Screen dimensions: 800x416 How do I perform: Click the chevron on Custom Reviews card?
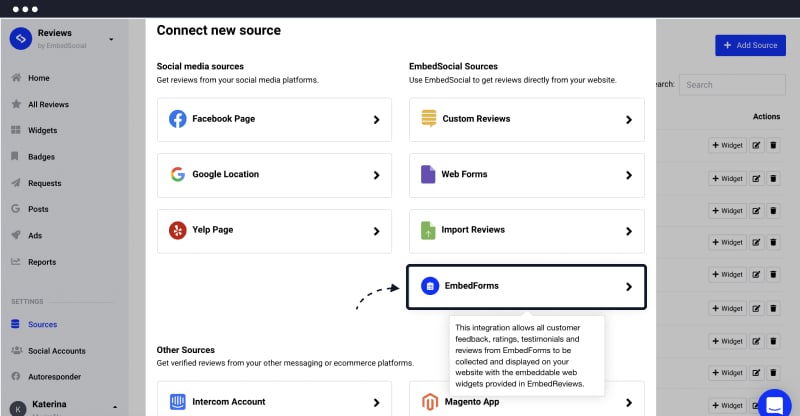click(629, 119)
